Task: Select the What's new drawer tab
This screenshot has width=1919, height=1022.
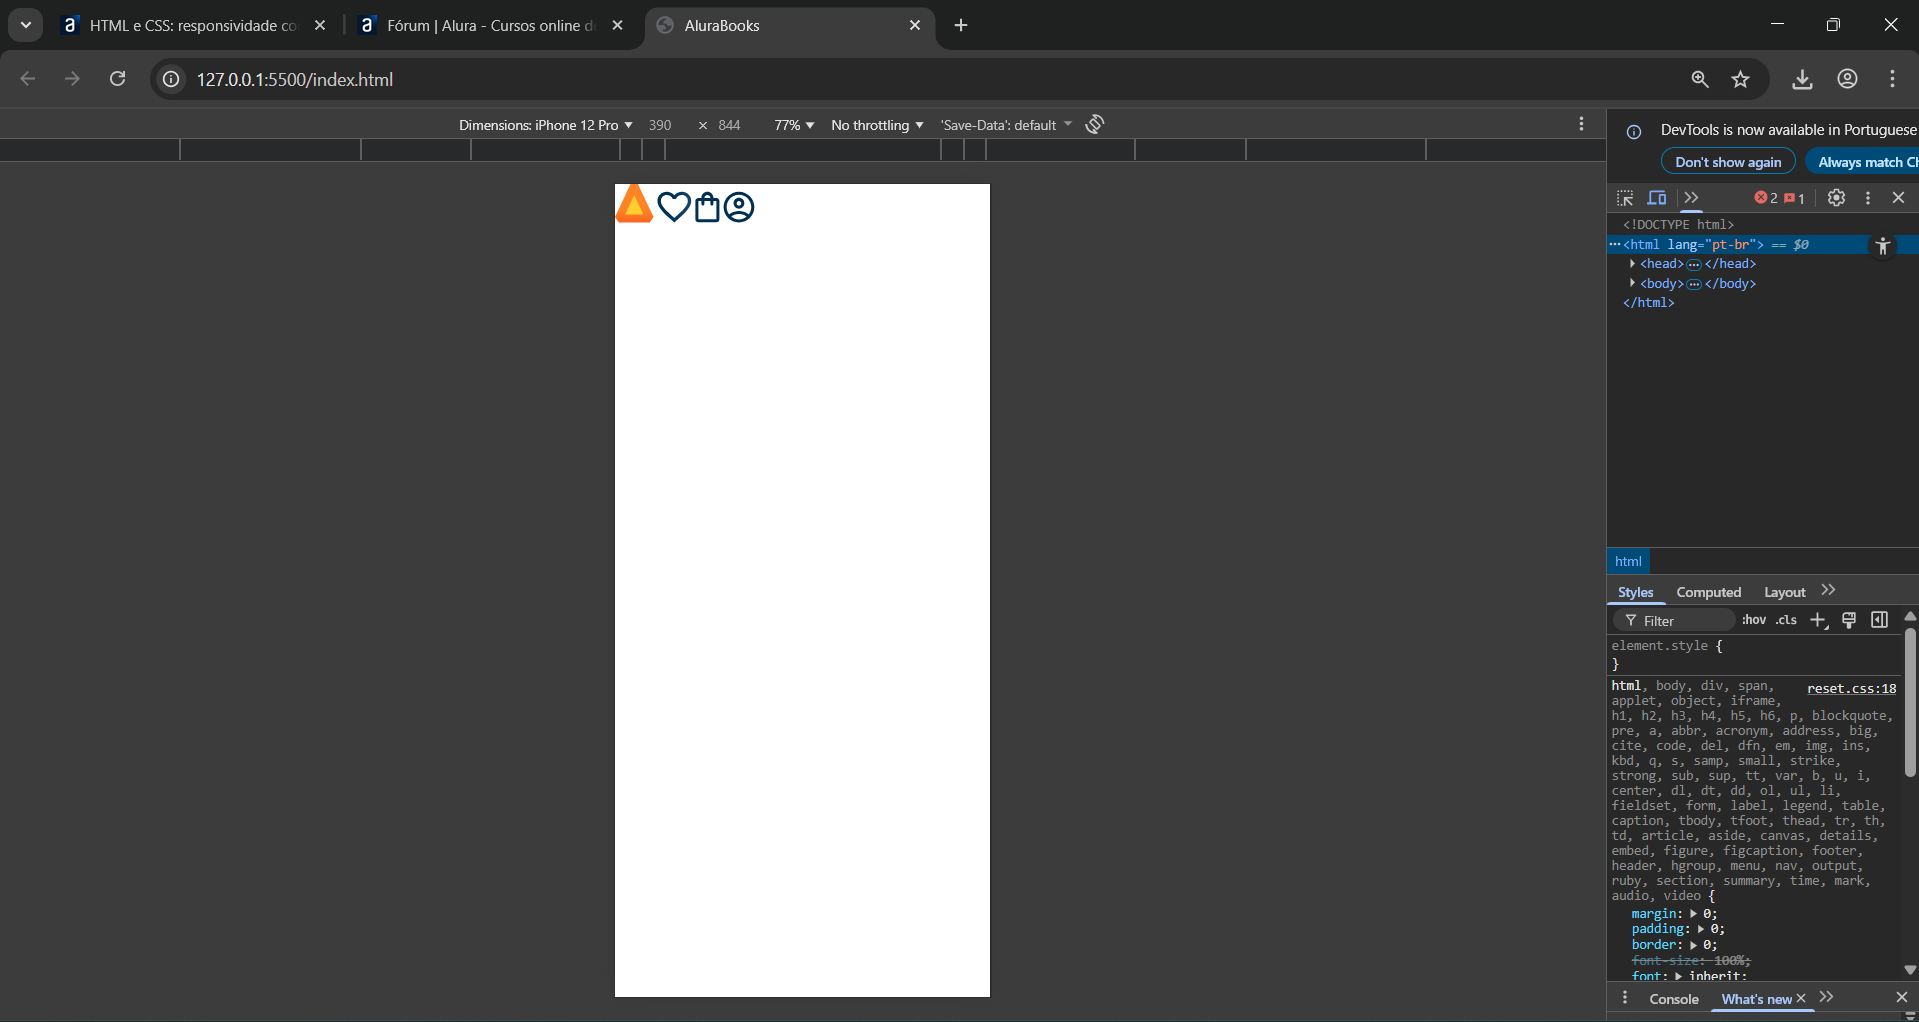Action: [x=1756, y=999]
